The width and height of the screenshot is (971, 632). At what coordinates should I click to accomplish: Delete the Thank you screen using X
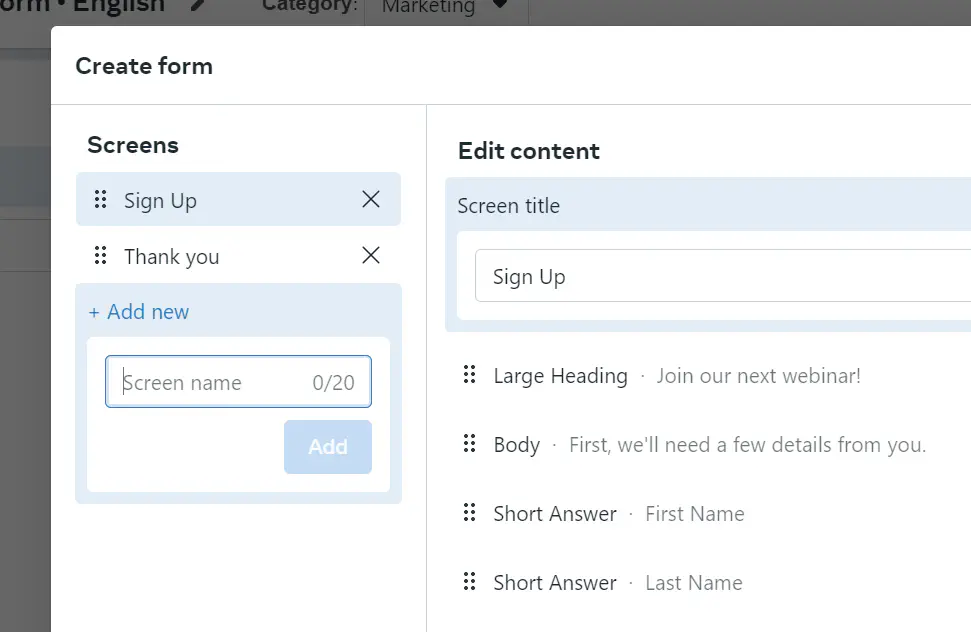click(371, 256)
